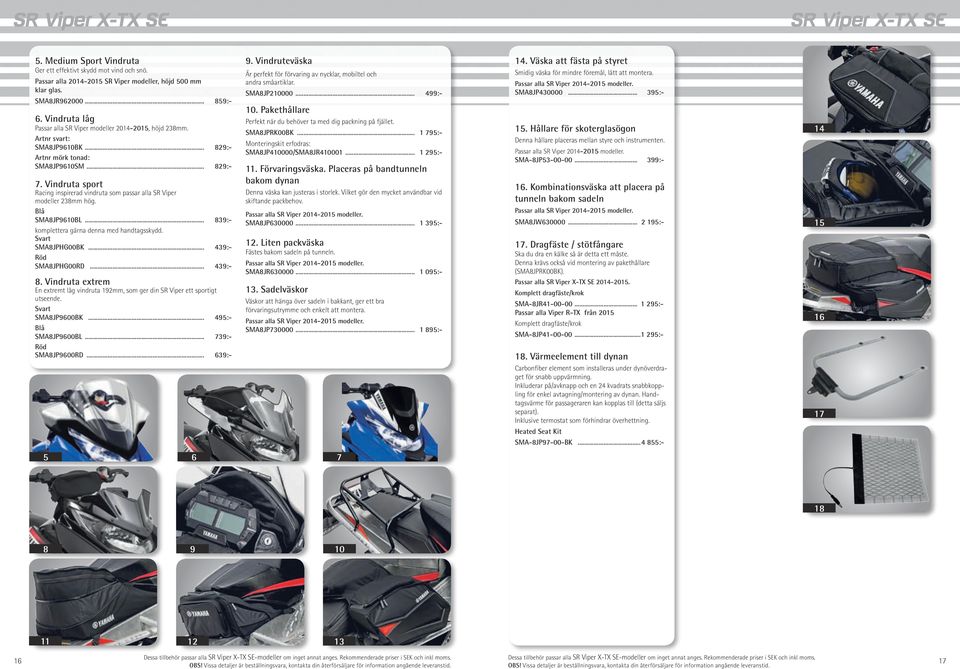Select heading '6. Vindruta låg'
The image size is (960, 669).
click(x=64, y=118)
